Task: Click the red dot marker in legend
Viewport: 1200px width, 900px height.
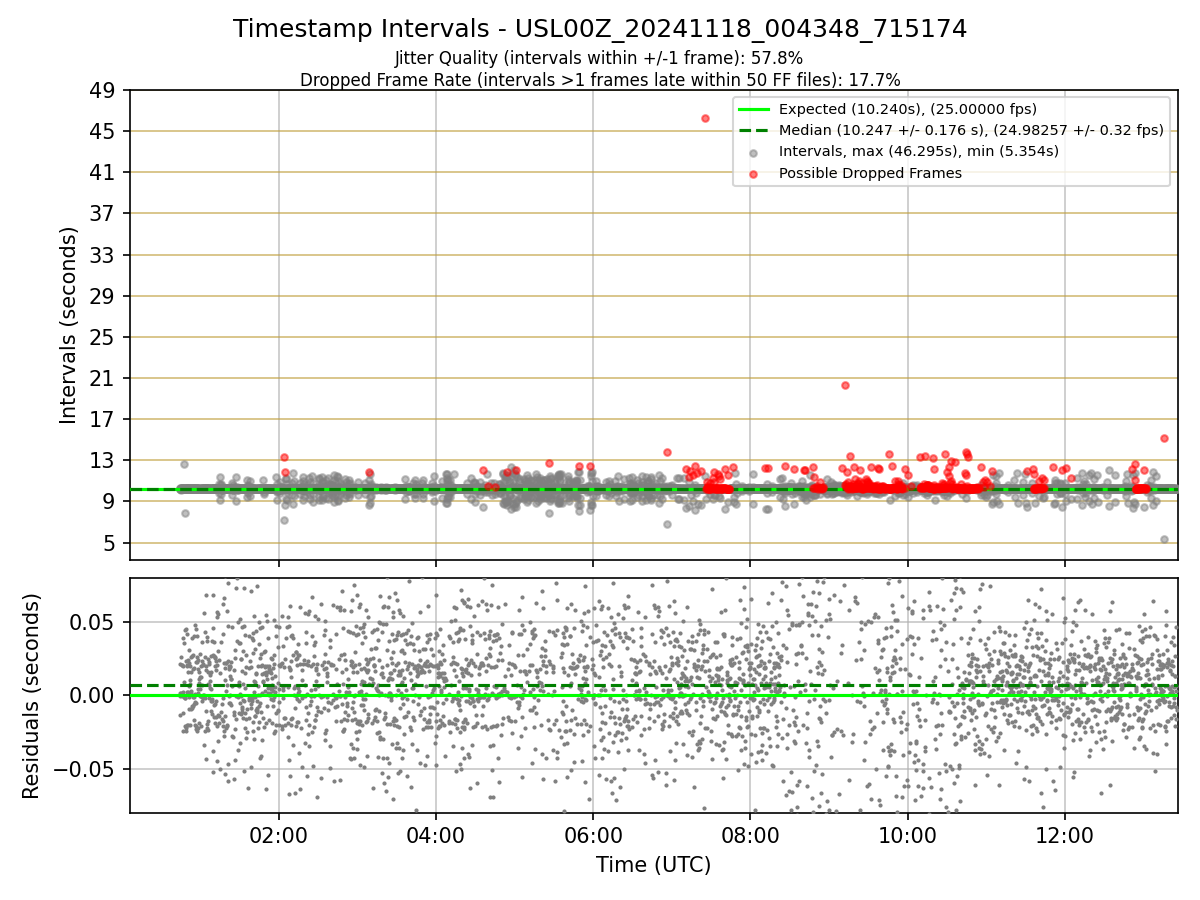Action: tap(754, 173)
